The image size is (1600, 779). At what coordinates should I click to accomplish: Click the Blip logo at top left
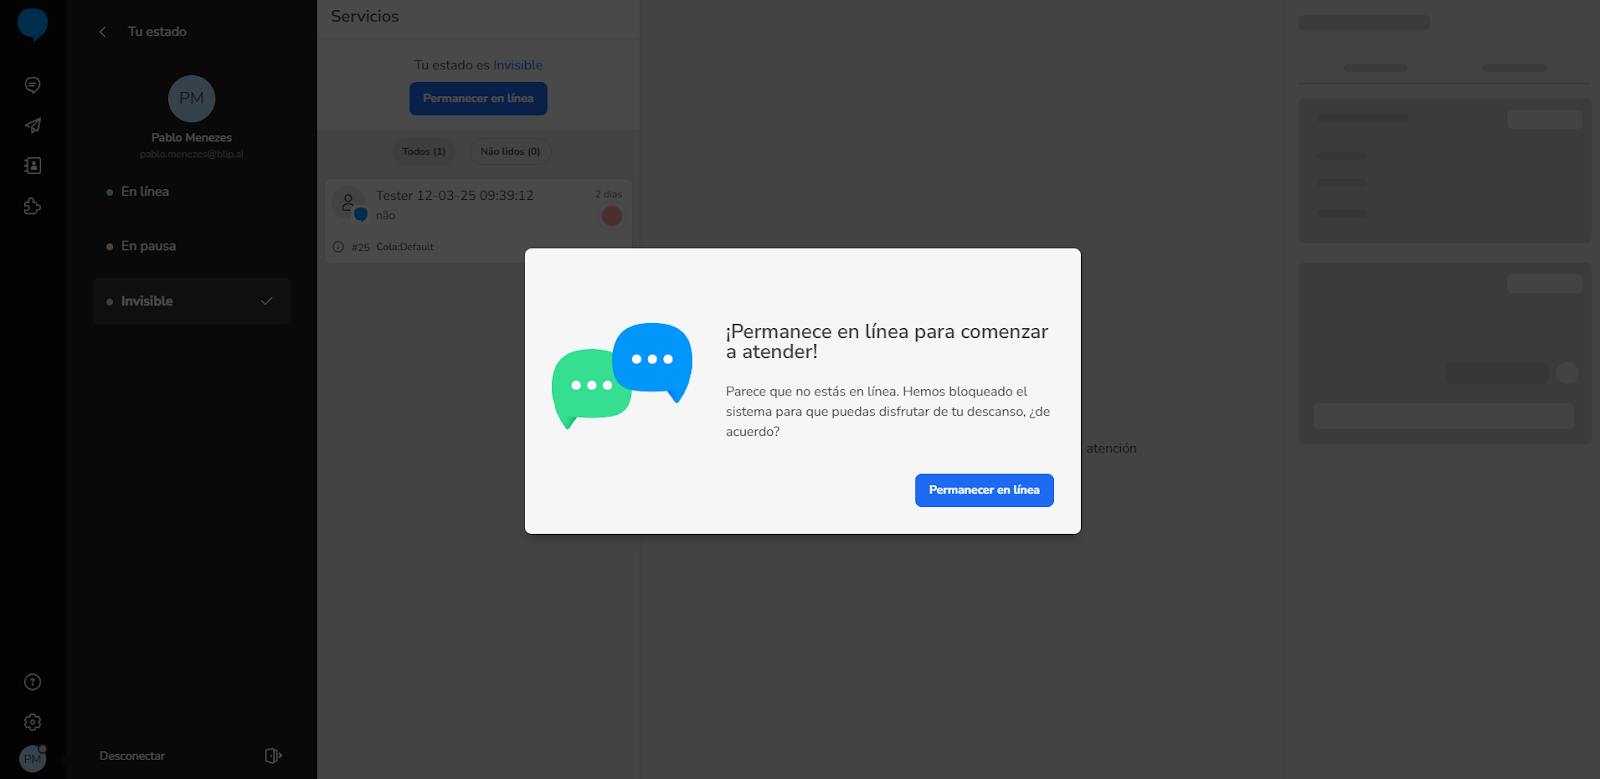[x=32, y=24]
